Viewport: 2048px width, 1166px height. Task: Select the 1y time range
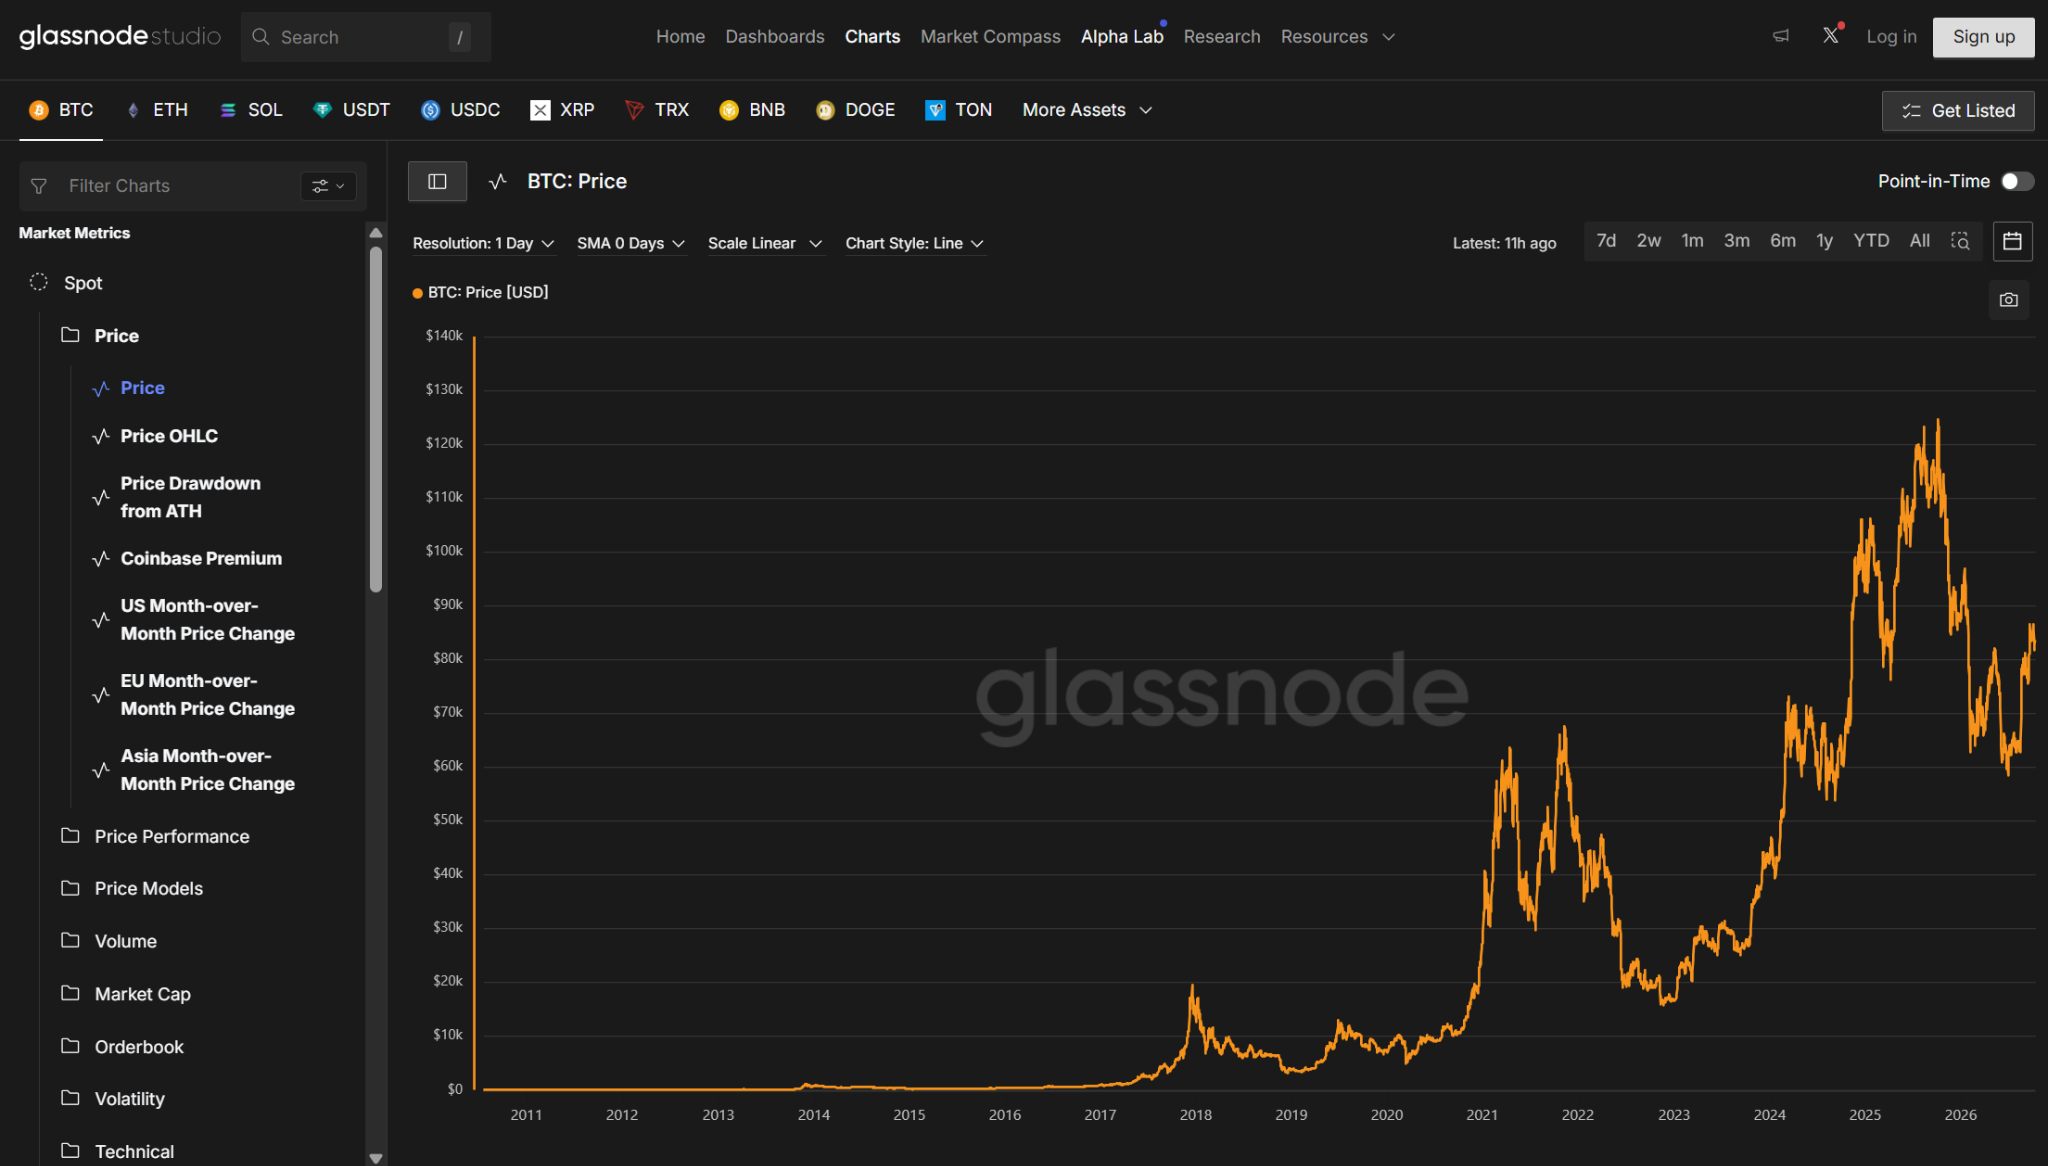click(1824, 241)
